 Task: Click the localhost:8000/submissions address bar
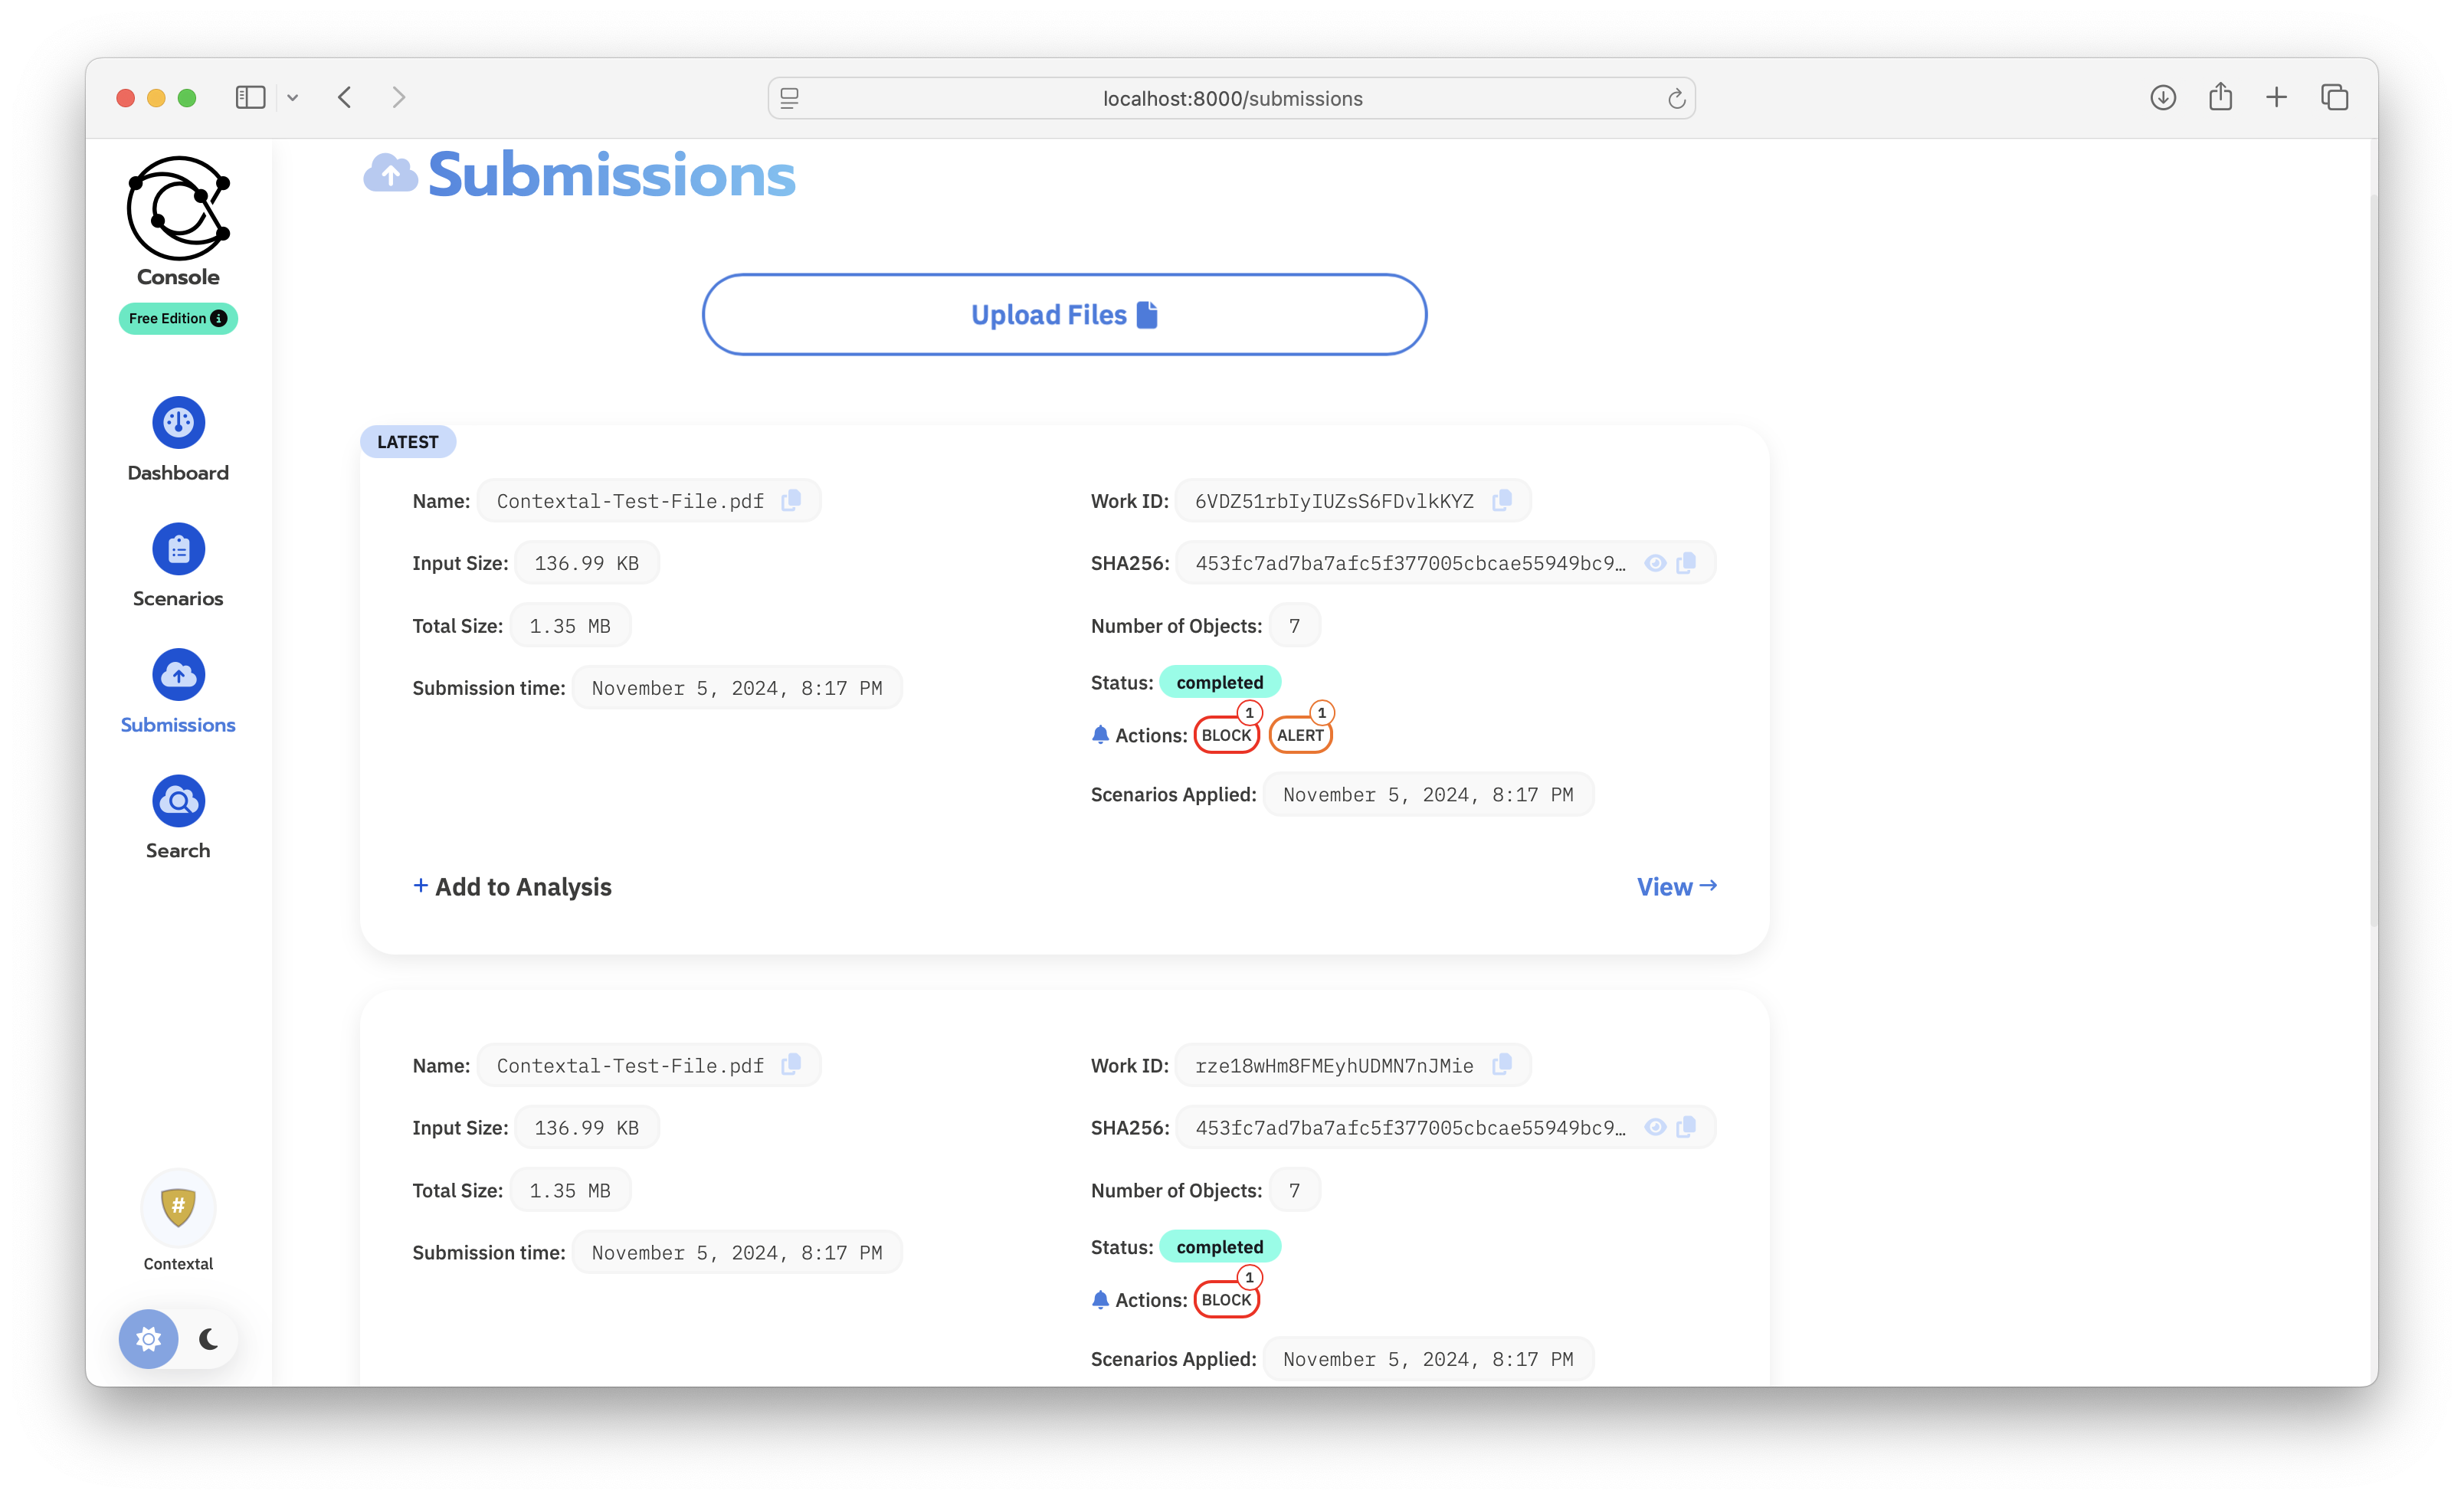click(1232, 98)
